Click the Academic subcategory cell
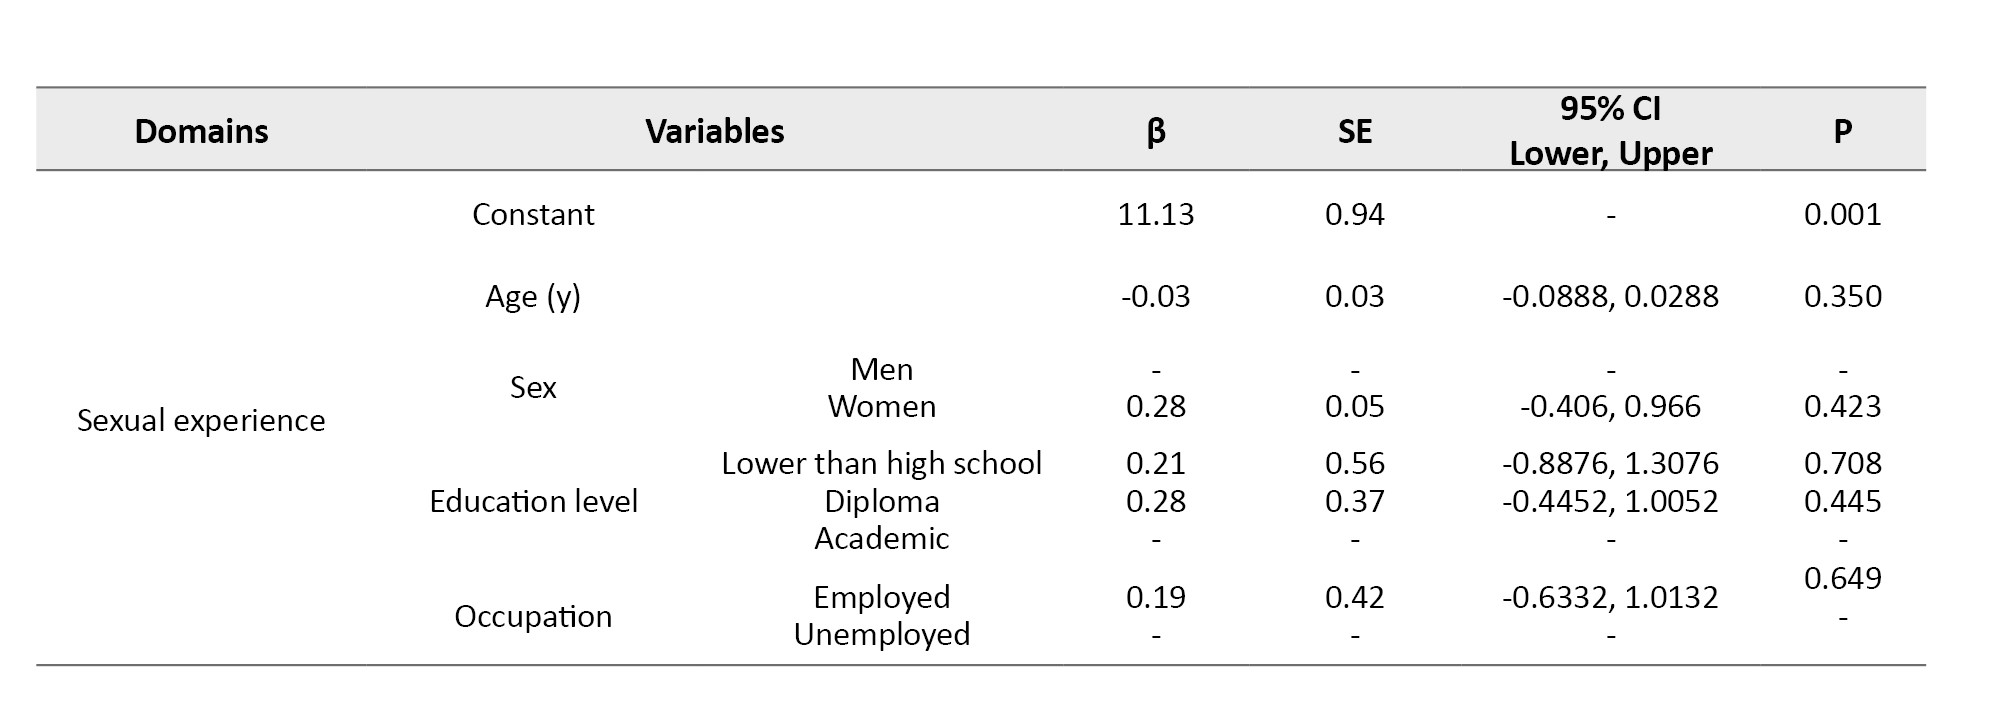Viewport: 1994px width, 703px height. click(x=881, y=538)
